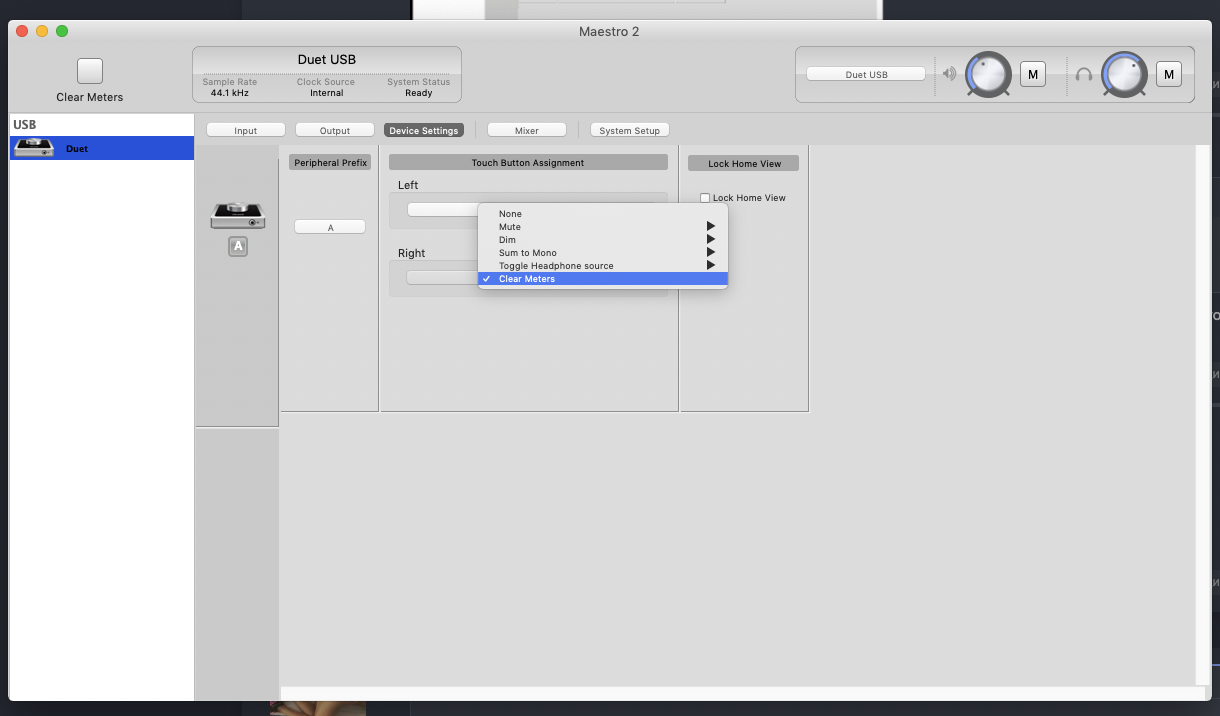Click the Touch Button Assignment header
The image size is (1220, 716).
tap(528, 162)
